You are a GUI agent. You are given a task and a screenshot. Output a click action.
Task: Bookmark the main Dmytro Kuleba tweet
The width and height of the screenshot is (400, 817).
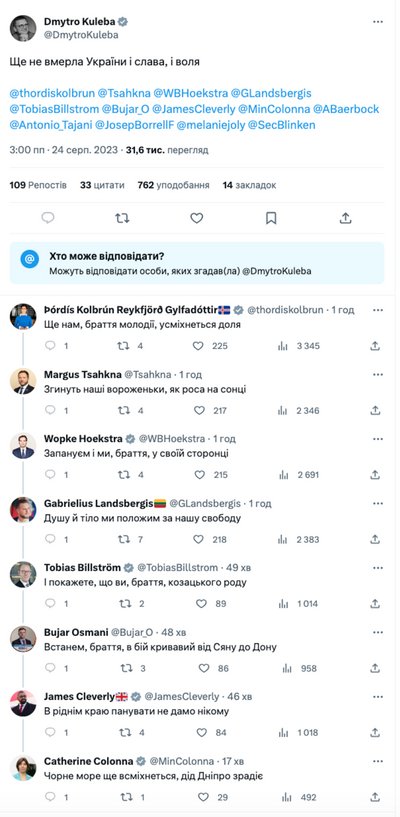point(271,218)
